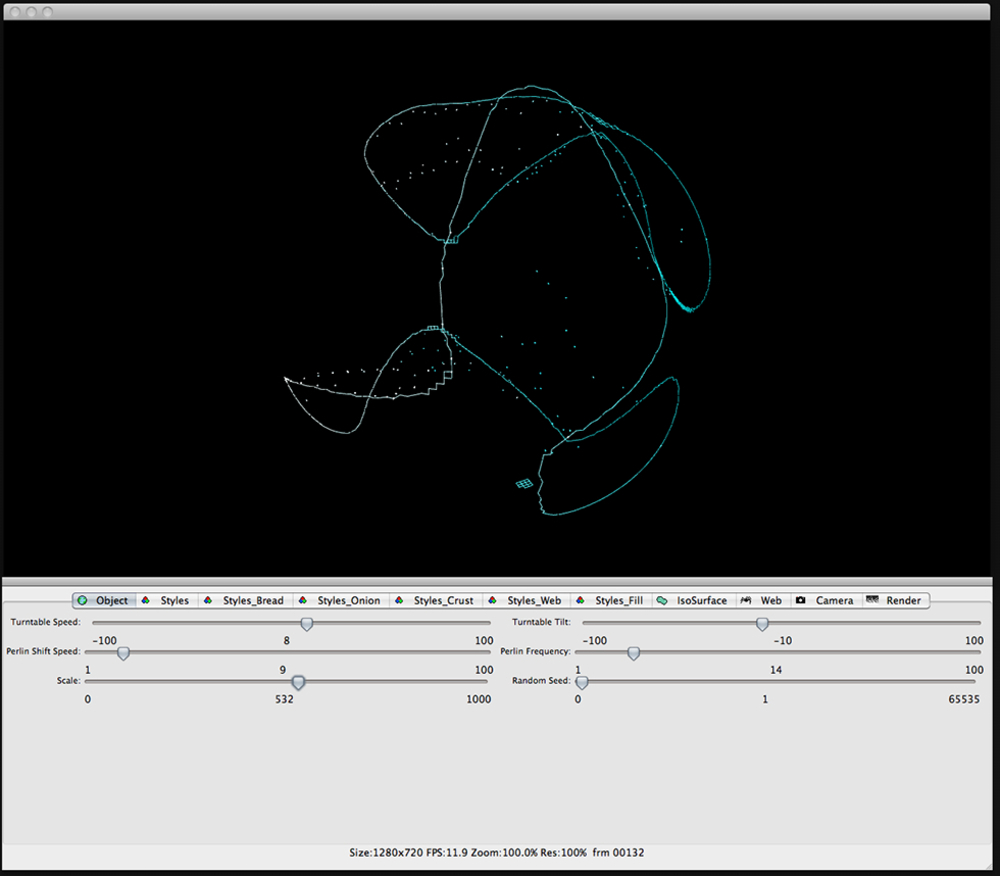Click the small grid patch in viewport
1000x876 pixels.
coord(524,484)
